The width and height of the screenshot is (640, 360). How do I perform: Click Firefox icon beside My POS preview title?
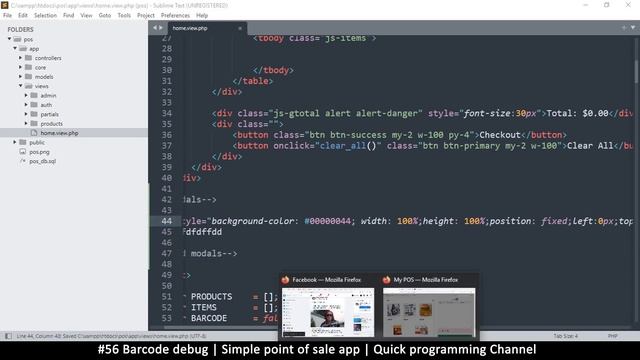386,280
